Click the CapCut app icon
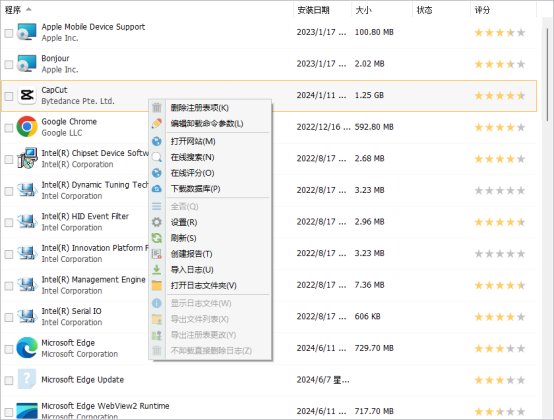Screen dimensions: 554x420 tap(27, 95)
